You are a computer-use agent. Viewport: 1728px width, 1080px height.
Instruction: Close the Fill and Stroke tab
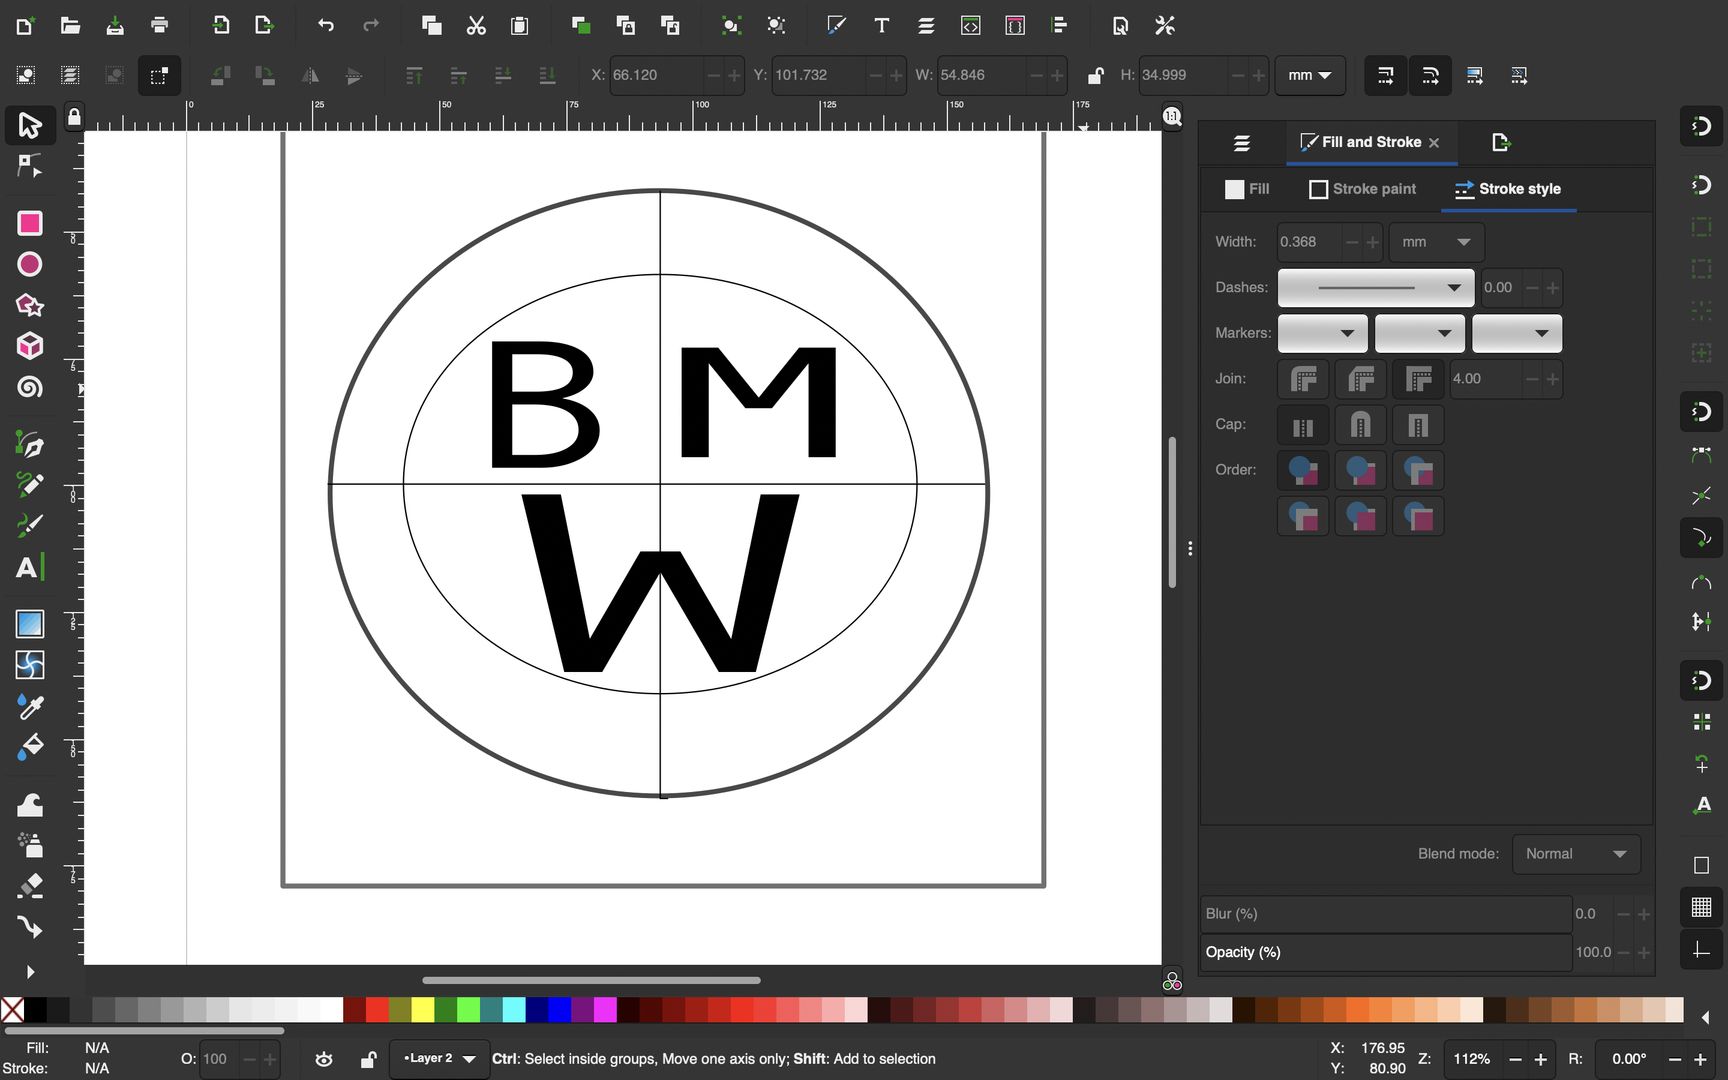click(1434, 143)
